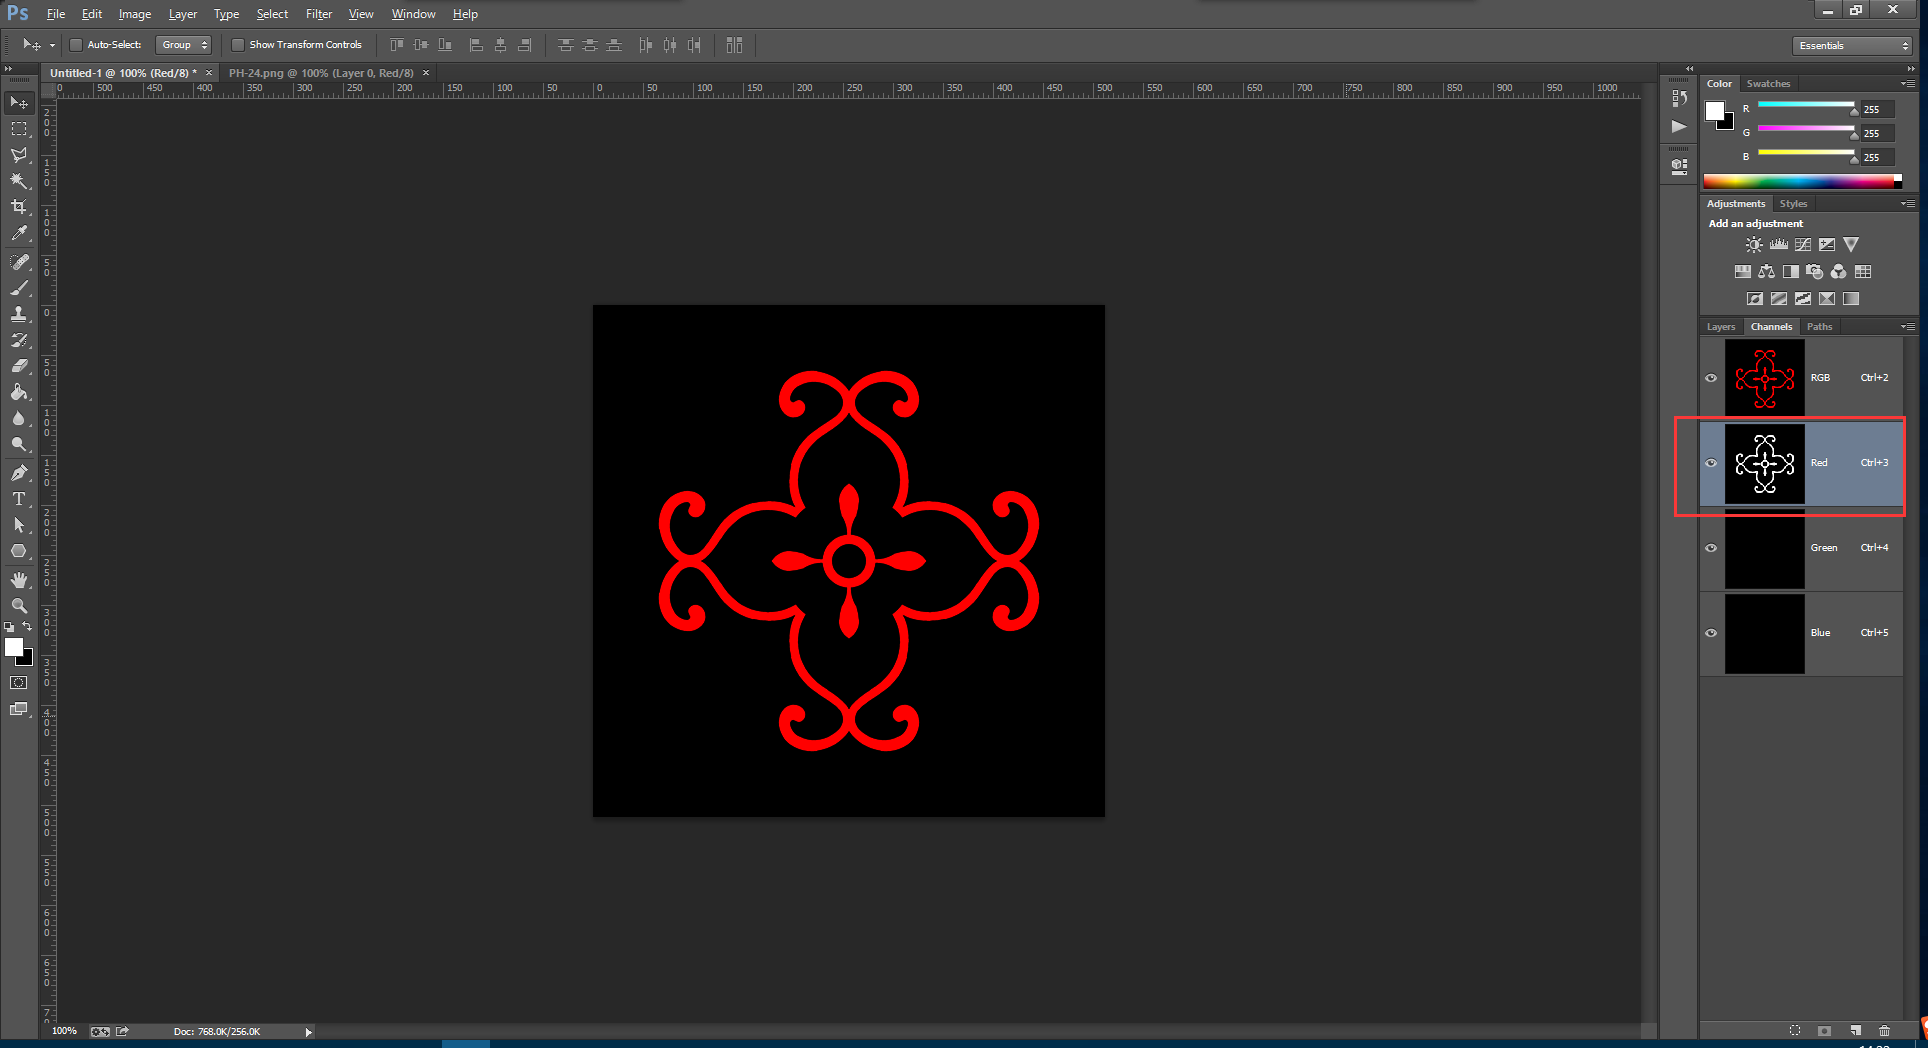The height and width of the screenshot is (1048, 1928).
Task: Select the Zoom tool
Action: point(19,606)
